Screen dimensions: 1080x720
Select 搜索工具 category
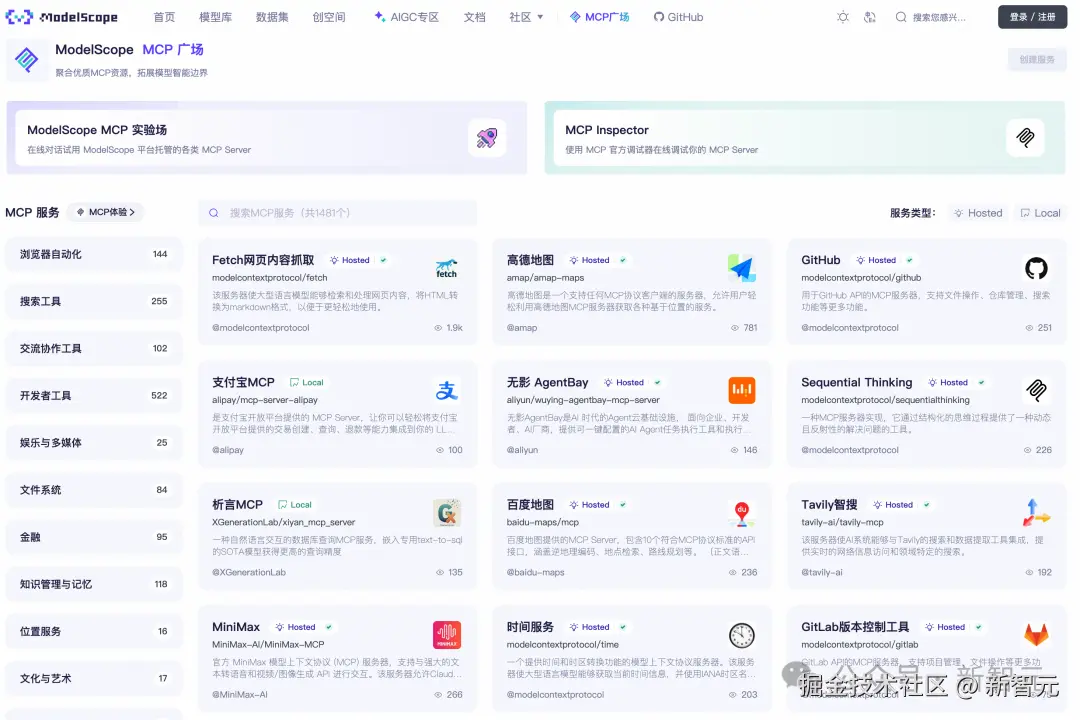coord(94,301)
